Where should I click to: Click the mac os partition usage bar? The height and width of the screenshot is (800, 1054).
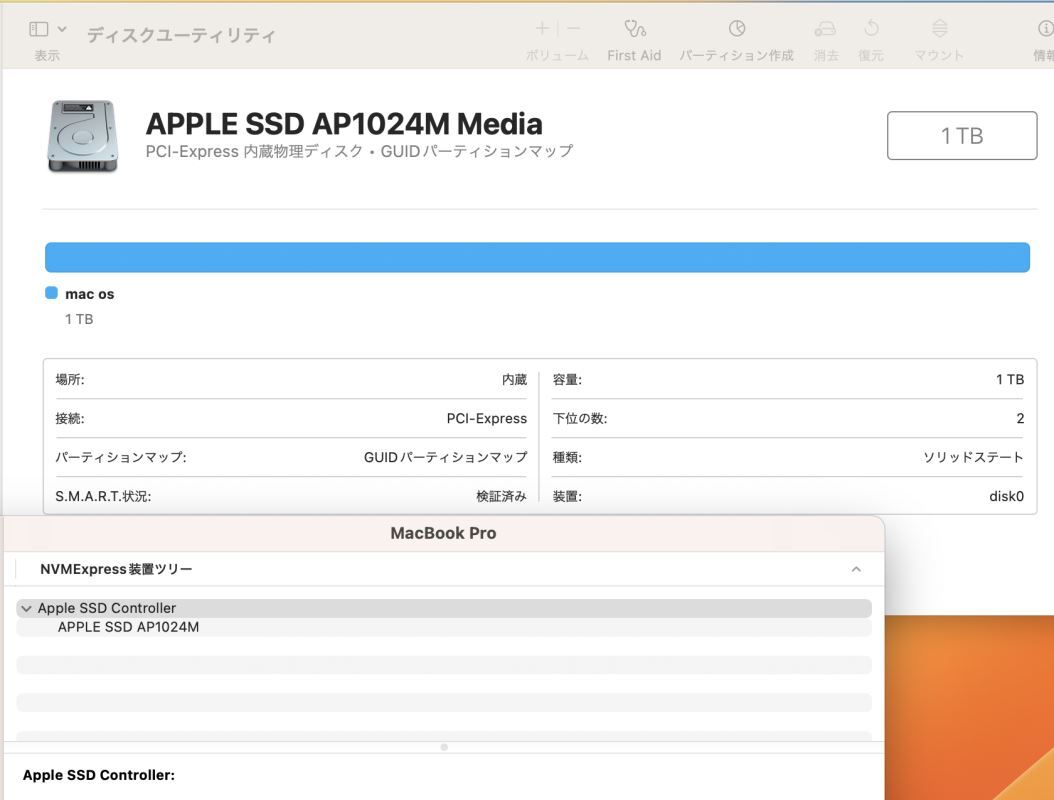[x=536, y=257]
